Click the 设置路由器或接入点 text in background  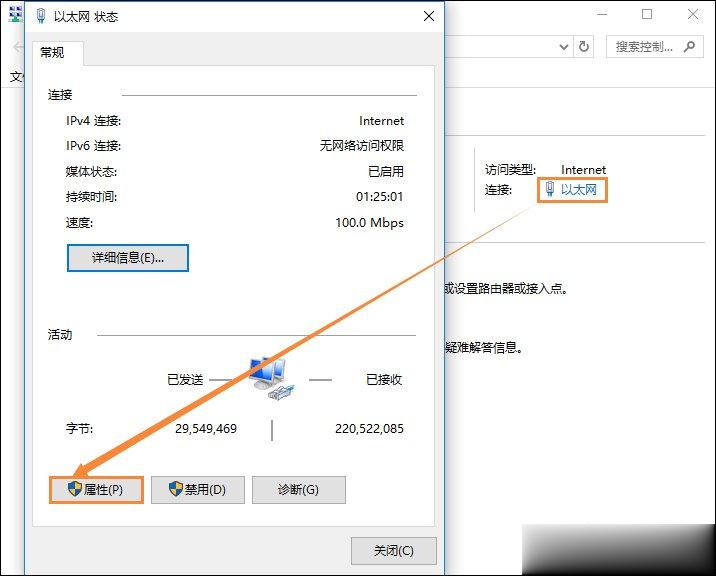pos(511,289)
